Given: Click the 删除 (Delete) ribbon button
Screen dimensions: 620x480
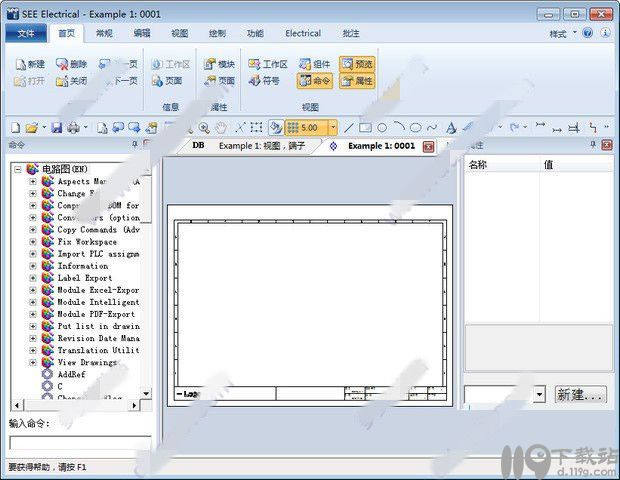Looking at the screenshot, I should 72,64.
